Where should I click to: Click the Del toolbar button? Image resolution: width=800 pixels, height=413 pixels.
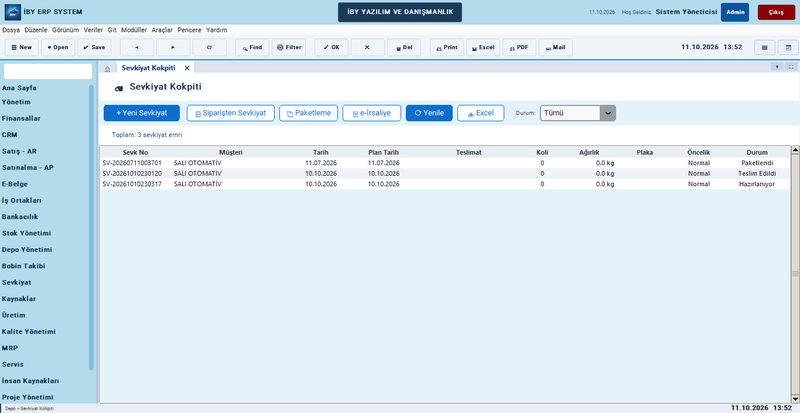(x=404, y=47)
